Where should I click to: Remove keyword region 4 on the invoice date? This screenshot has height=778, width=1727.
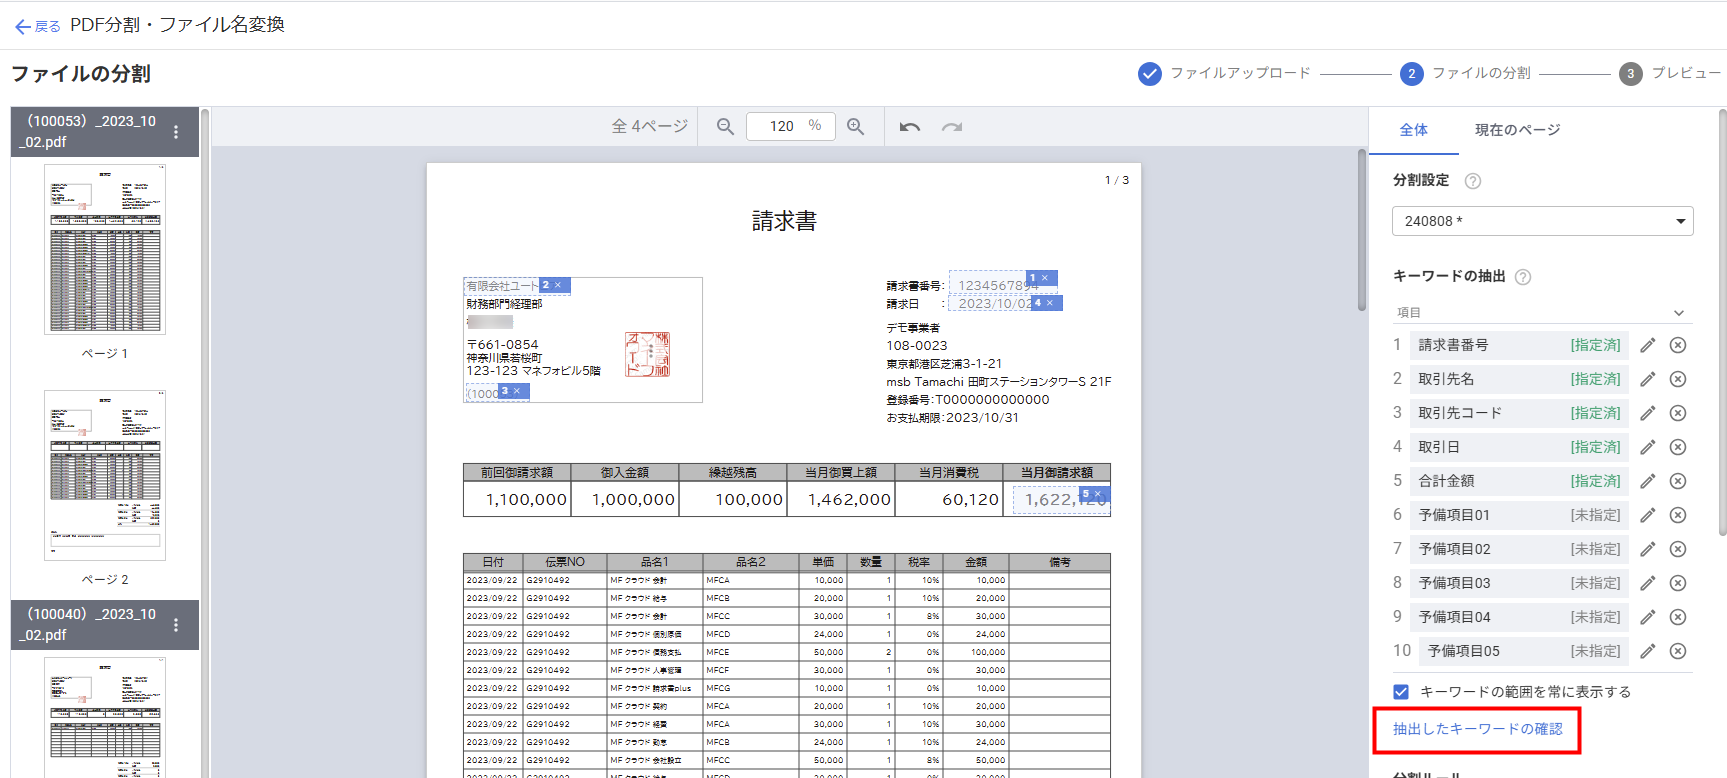(x=1050, y=303)
